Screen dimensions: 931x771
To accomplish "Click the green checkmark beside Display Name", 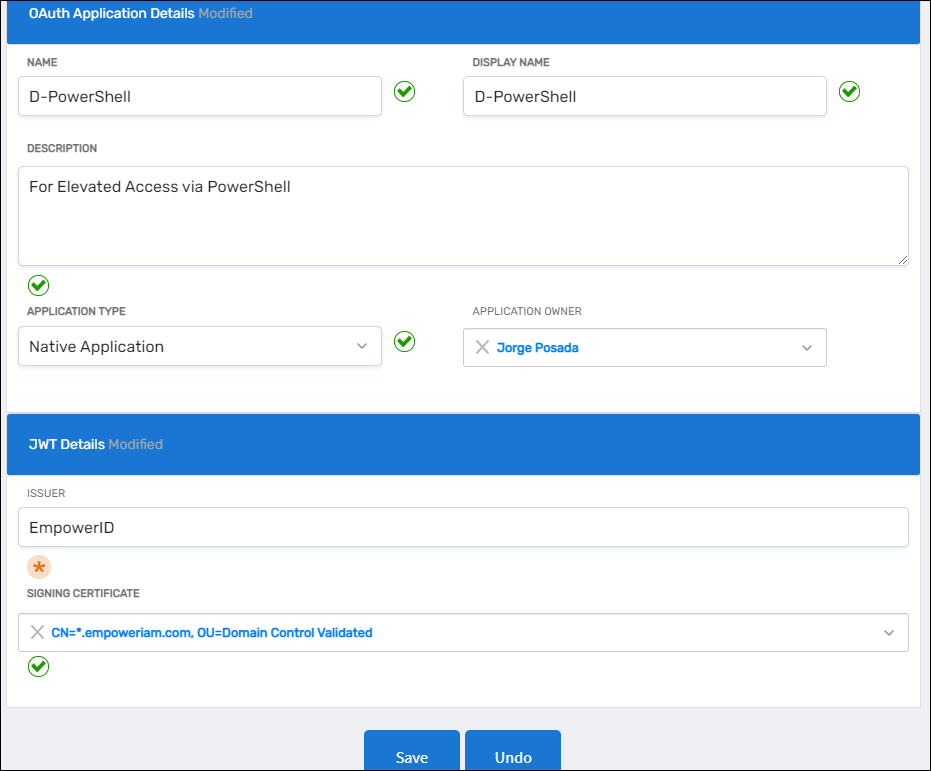I will tap(849, 91).
